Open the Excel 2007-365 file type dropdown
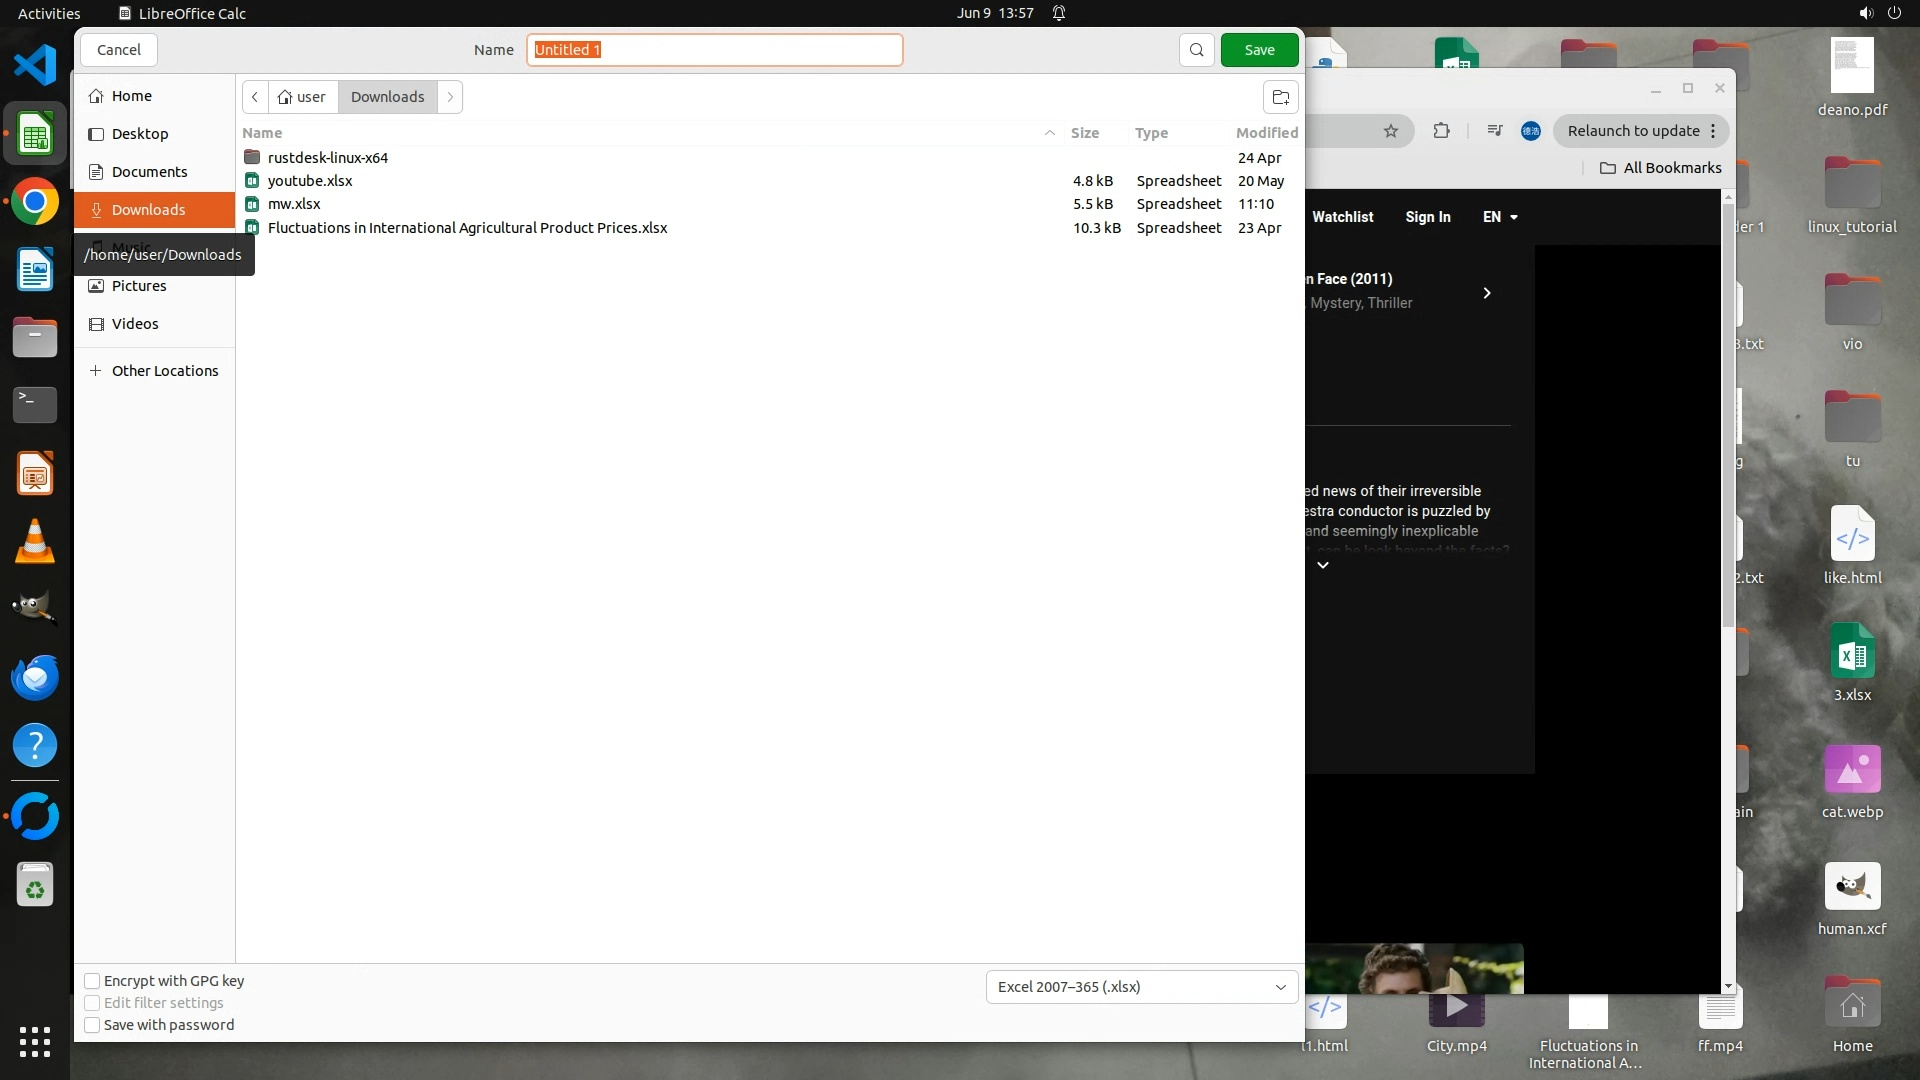The width and height of the screenshot is (1920, 1080). (x=1141, y=987)
